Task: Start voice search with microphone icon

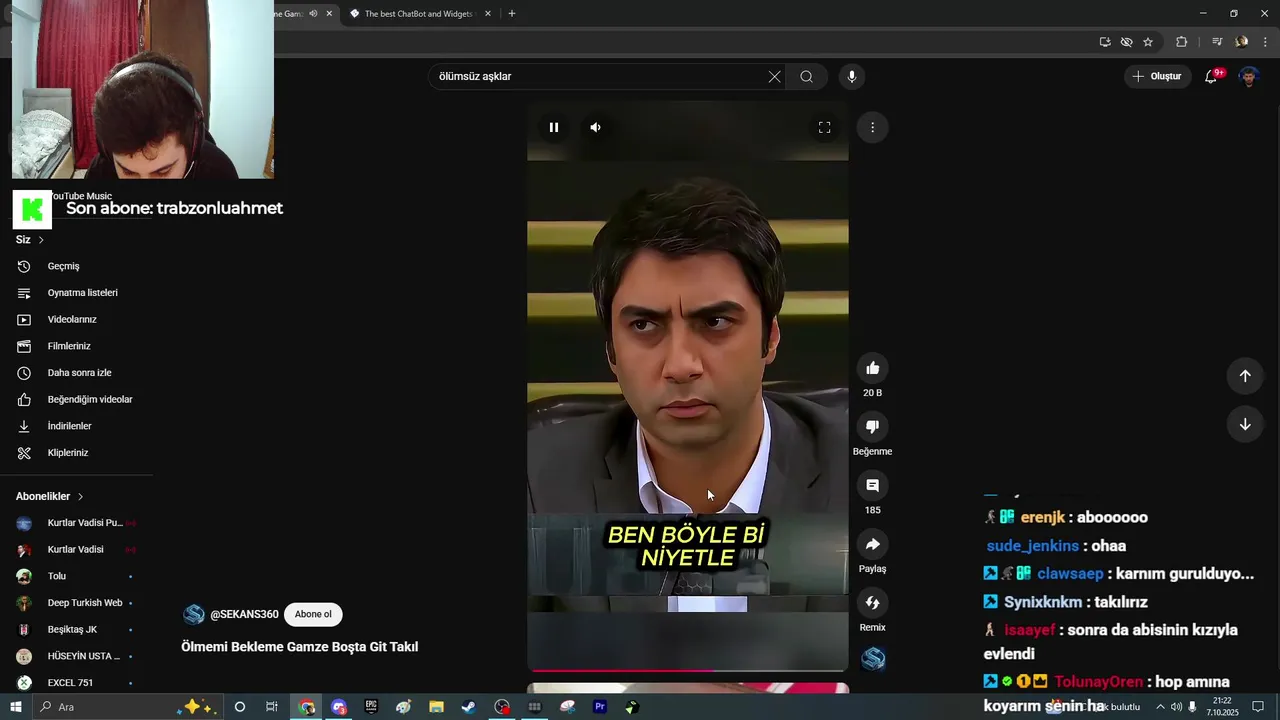Action: tap(852, 77)
